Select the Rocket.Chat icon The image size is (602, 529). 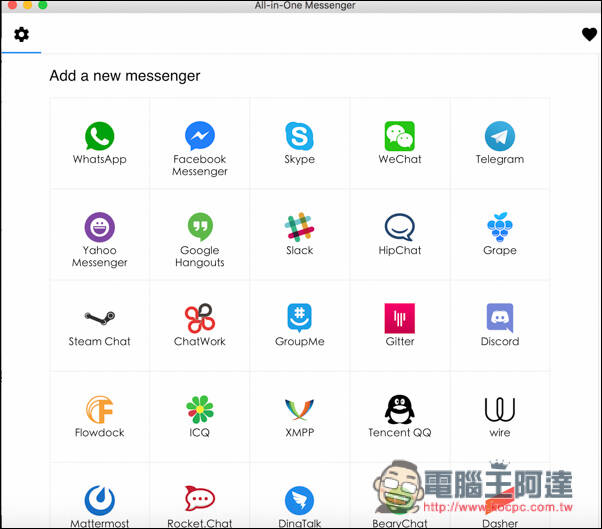[200, 499]
